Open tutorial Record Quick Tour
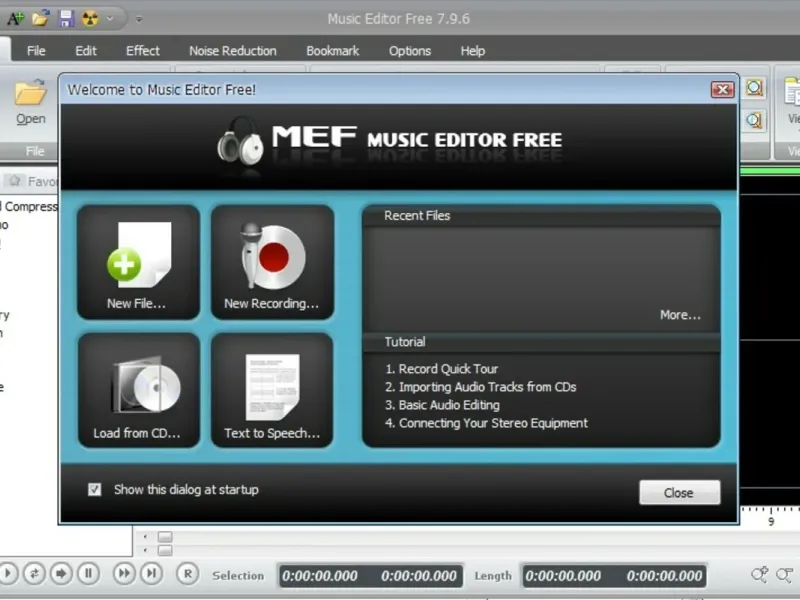The image size is (800, 600). click(442, 369)
